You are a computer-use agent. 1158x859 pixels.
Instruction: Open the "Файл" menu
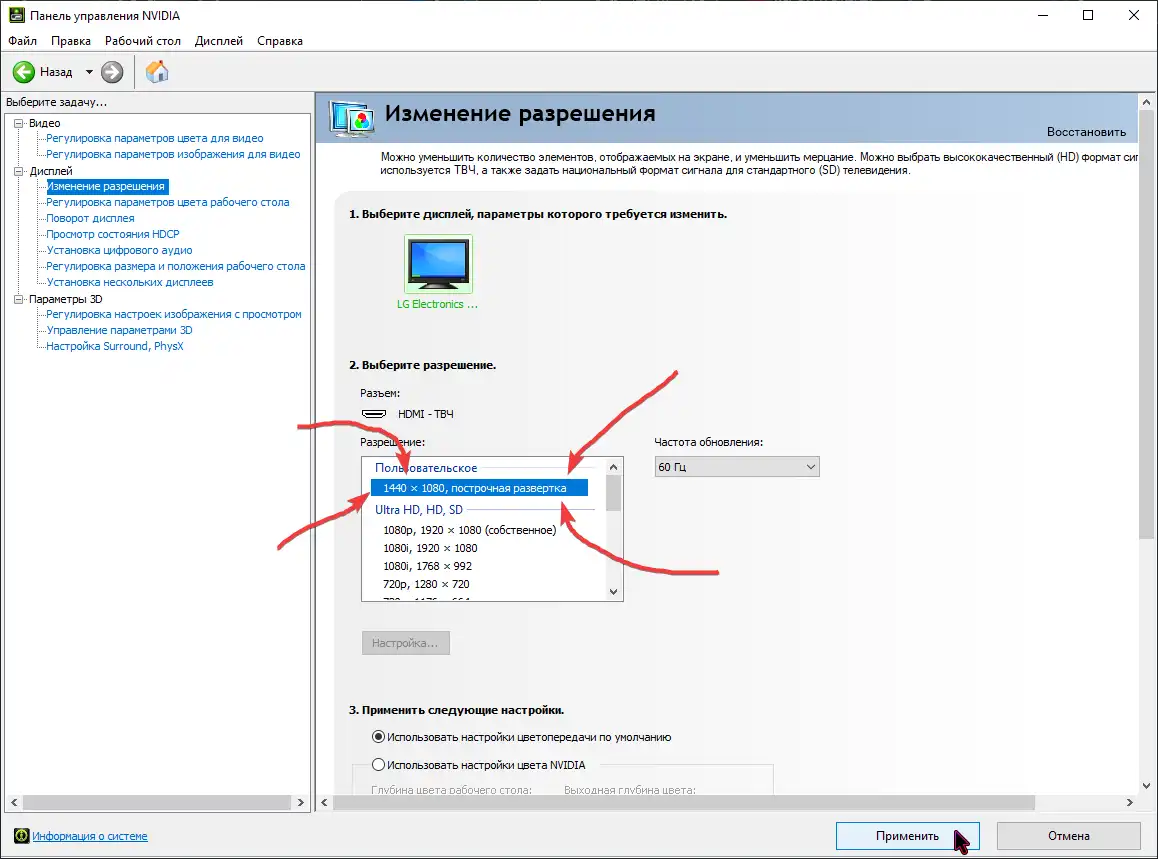[x=22, y=41]
